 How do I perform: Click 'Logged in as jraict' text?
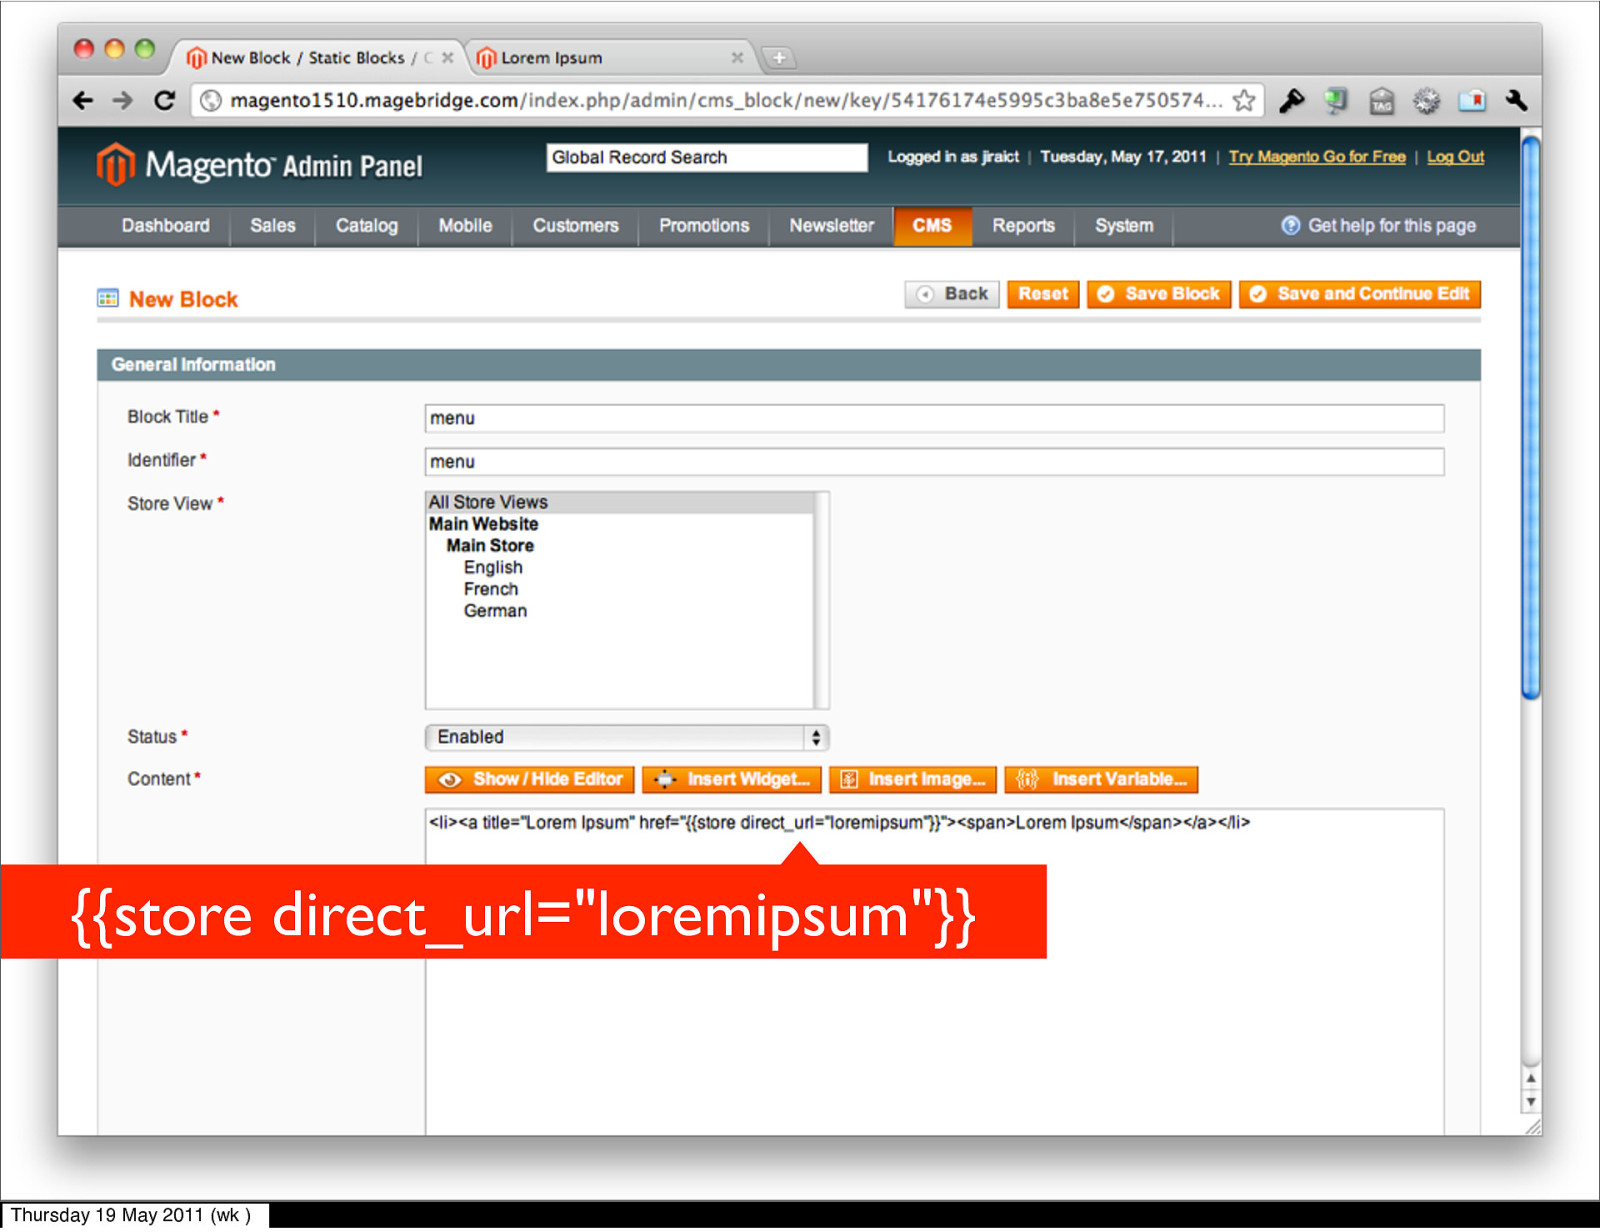click(x=953, y=157)
